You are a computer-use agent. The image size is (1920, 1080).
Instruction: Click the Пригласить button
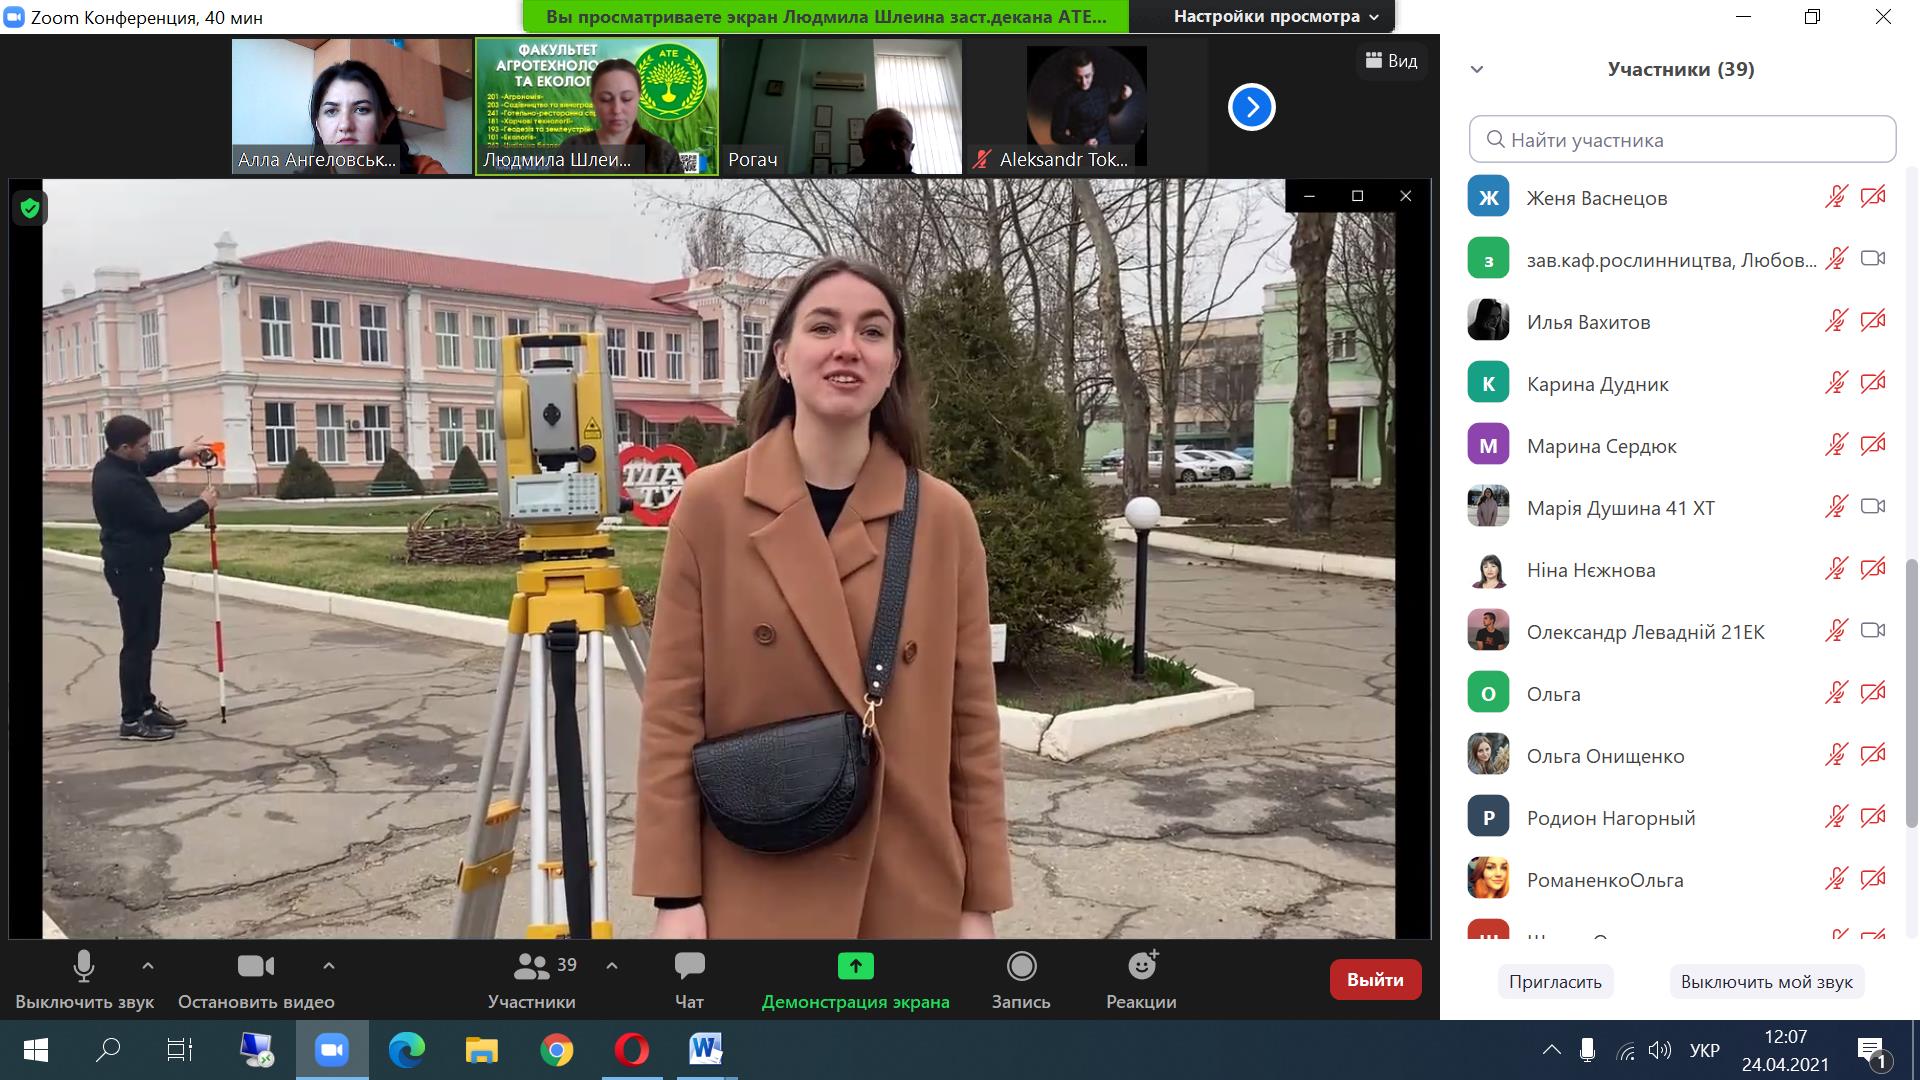click(x=1555, y=982)
